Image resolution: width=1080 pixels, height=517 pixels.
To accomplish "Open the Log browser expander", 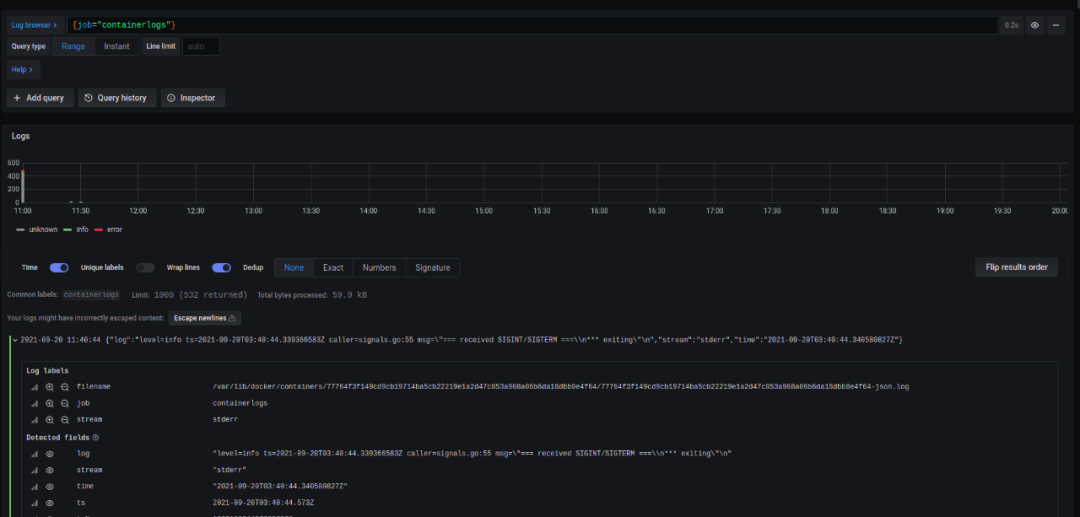I will click(35, 24).
